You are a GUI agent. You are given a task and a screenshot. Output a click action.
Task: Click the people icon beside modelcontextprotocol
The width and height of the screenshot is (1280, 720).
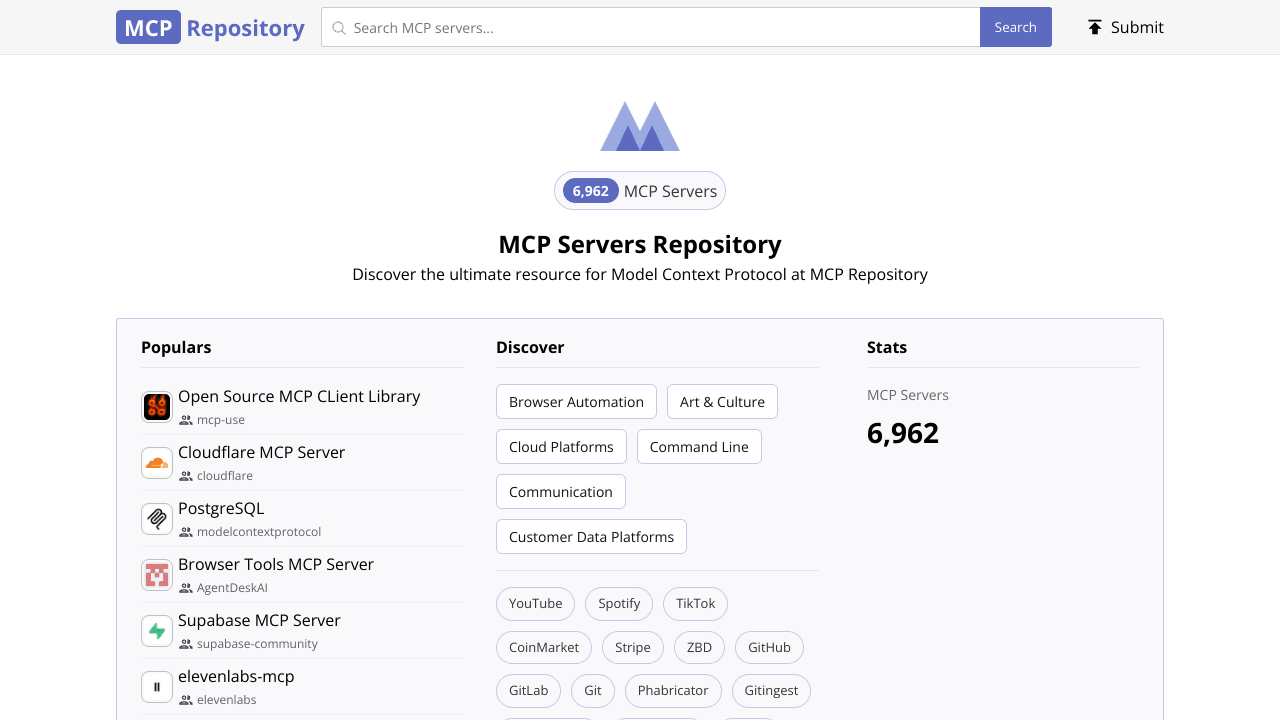coord(186,532)
